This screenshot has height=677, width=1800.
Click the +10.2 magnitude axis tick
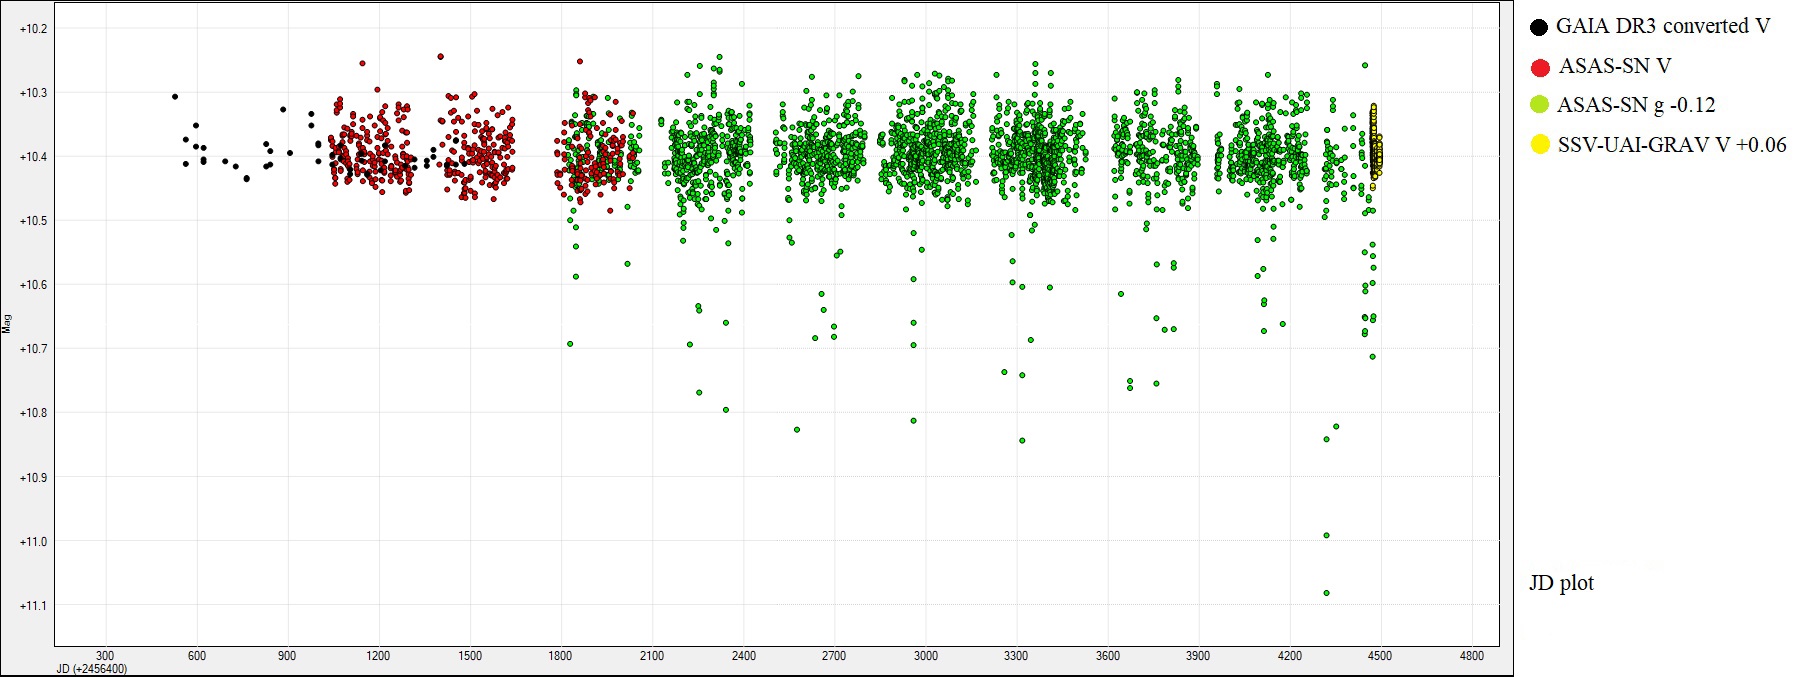pos(33,29)
